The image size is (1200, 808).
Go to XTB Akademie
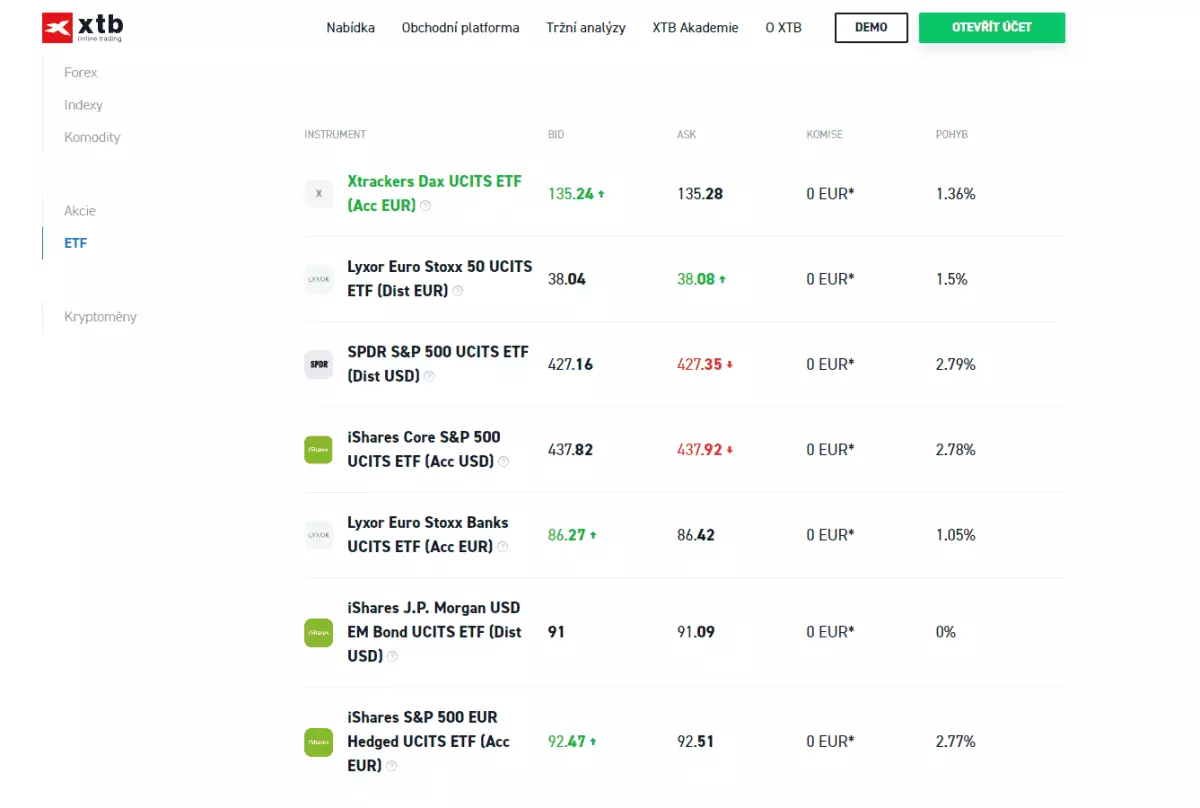click(x=695, y=28)
